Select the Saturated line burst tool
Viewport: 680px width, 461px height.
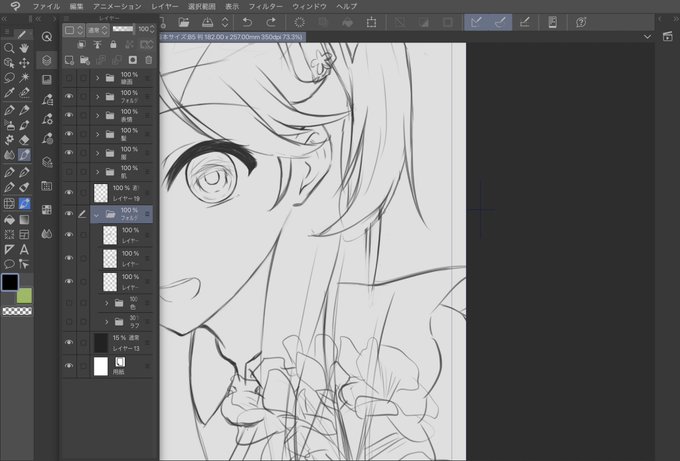pyautogui.click(x=9, y=235)
